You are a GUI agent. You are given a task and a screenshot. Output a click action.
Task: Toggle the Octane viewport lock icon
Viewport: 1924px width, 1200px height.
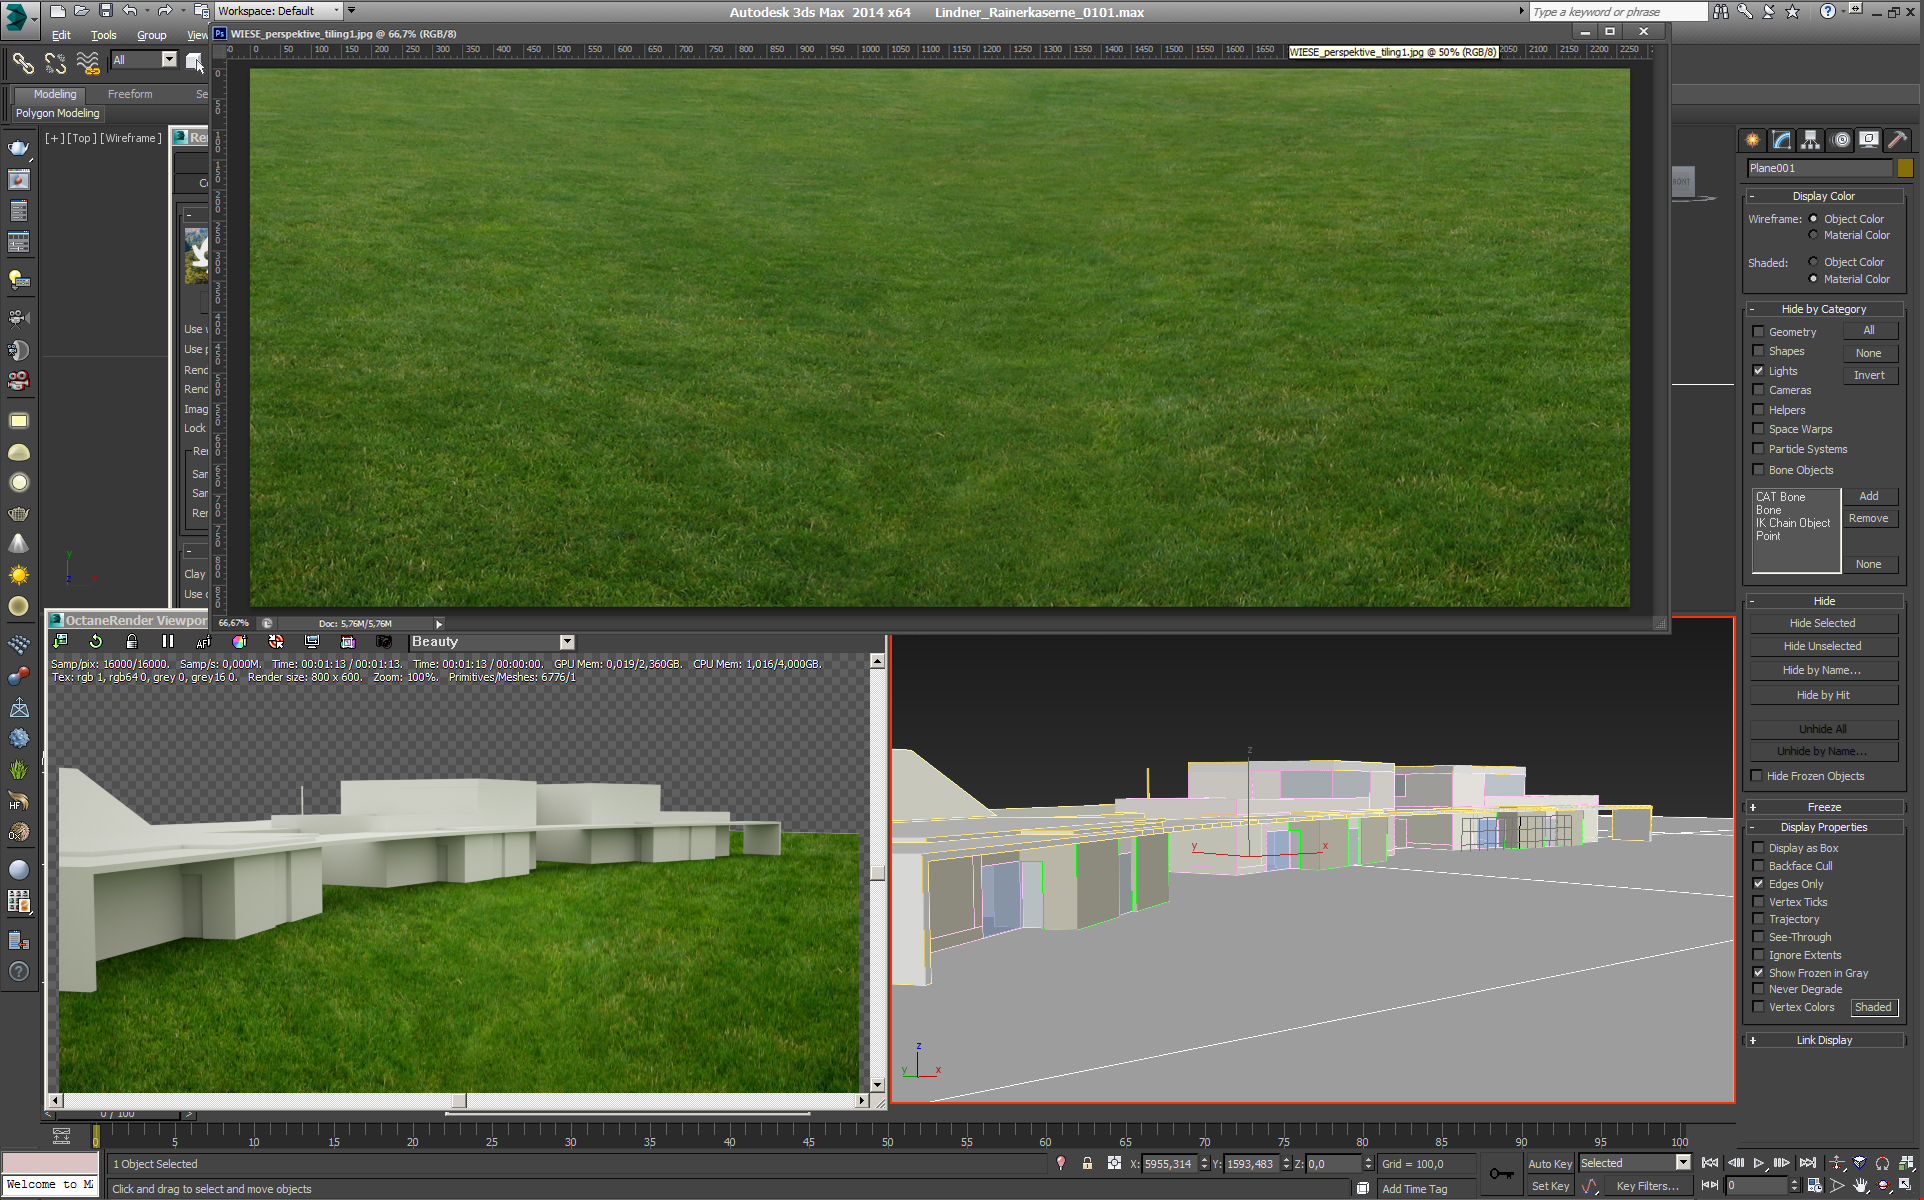(131, 642)
